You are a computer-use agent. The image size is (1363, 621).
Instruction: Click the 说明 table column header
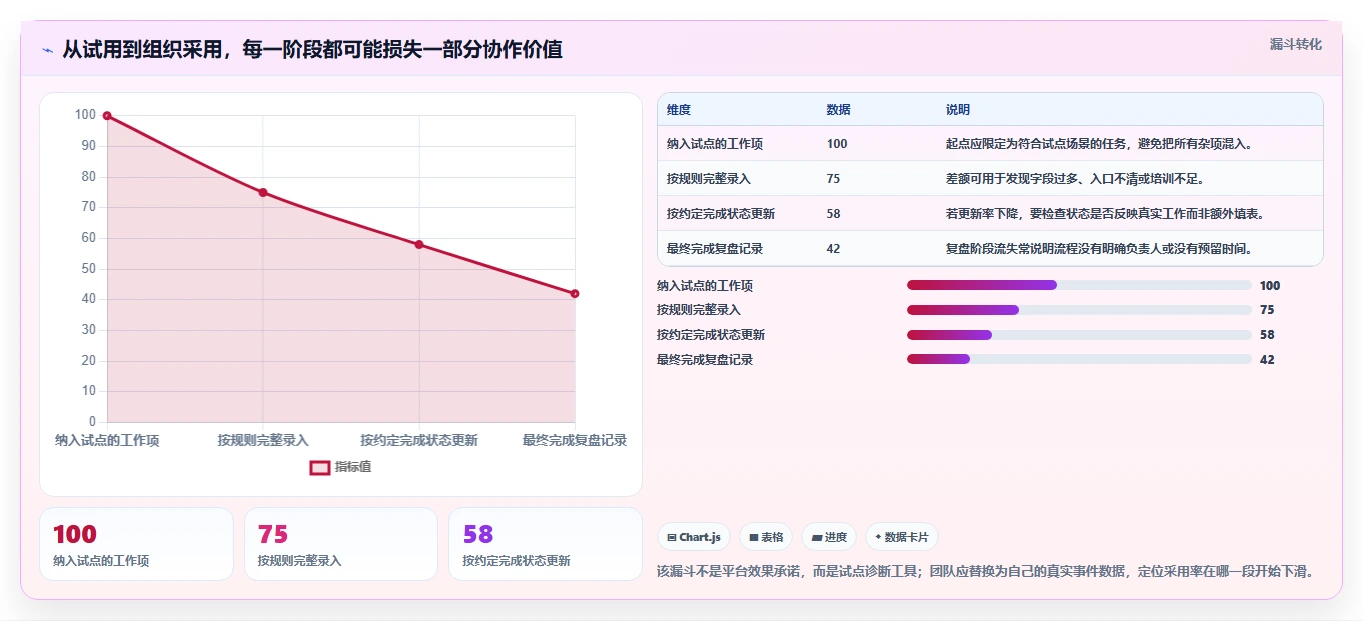click(x=958, y=110)
